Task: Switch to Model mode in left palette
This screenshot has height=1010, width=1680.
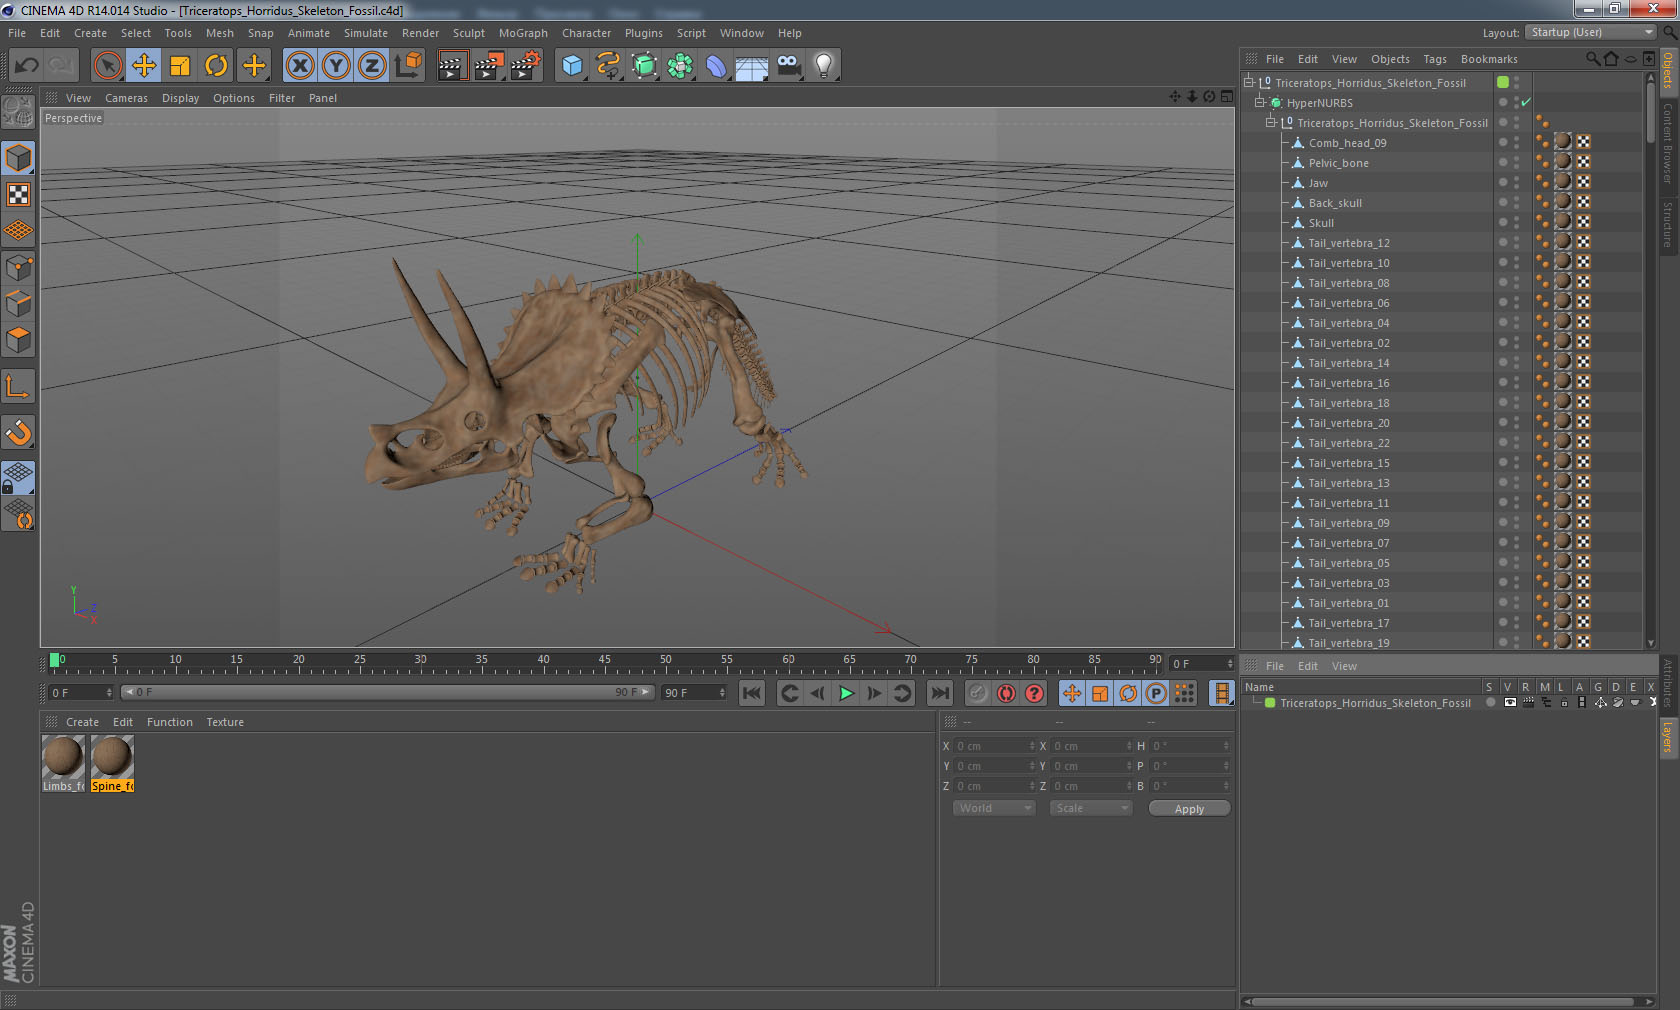Action: pos(19,159)
